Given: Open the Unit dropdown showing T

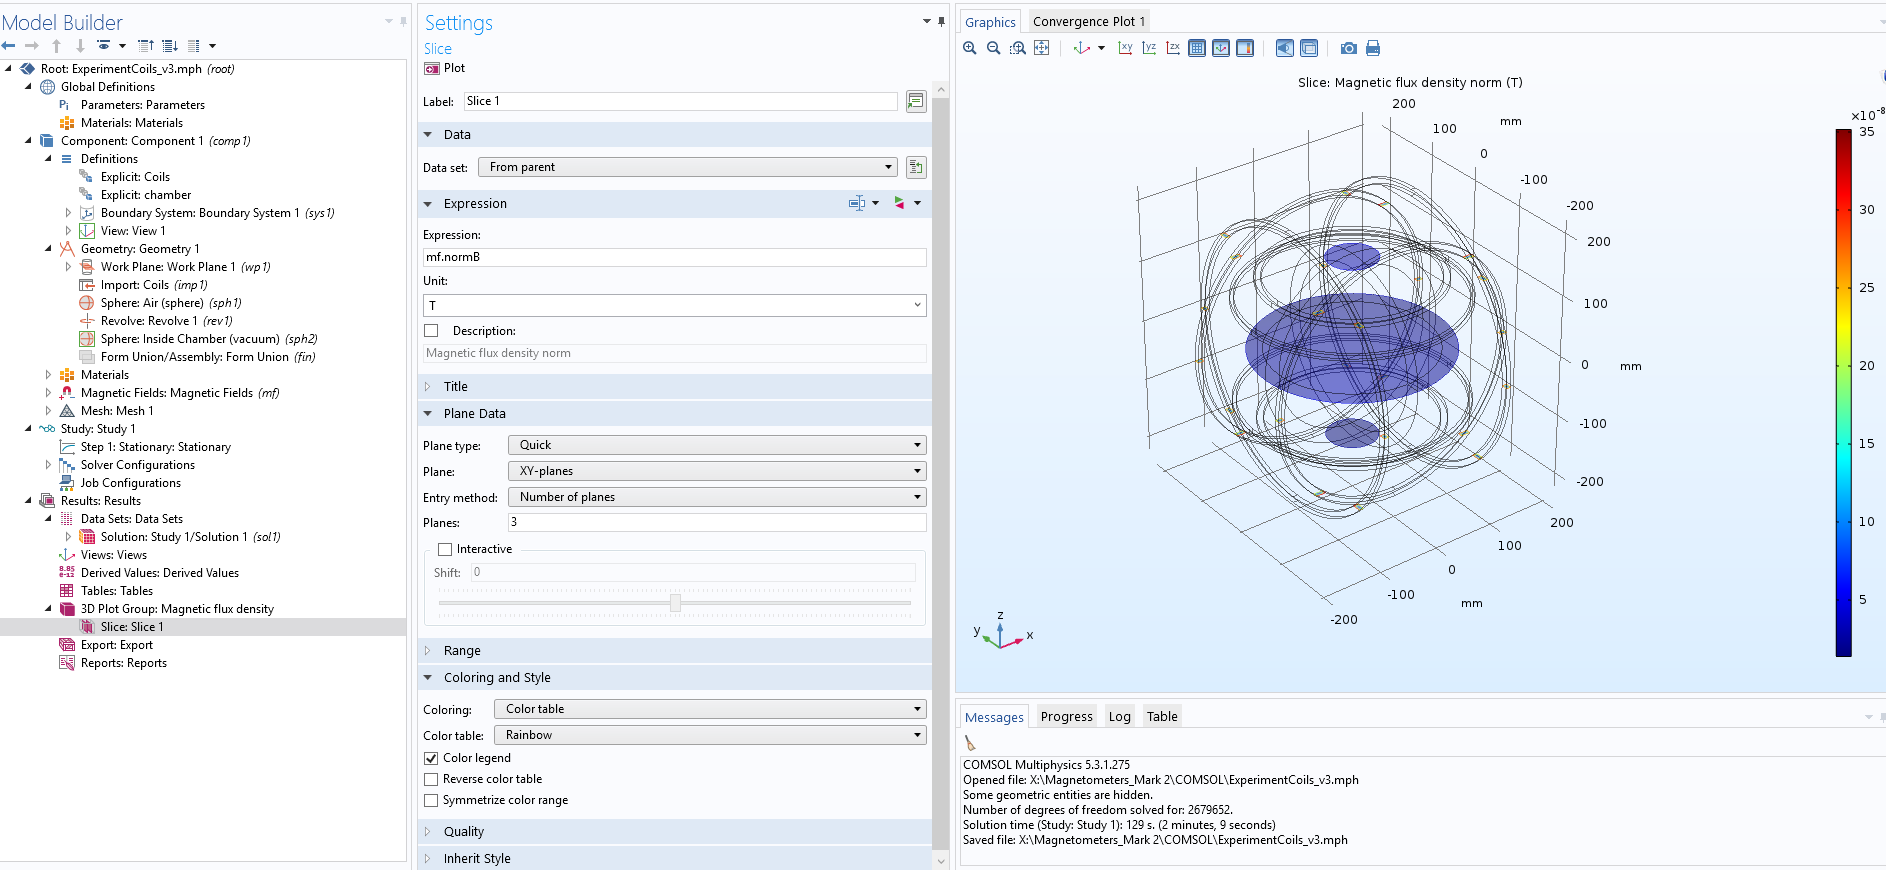Looking at the screenshot, I should (x=675, y=305).
